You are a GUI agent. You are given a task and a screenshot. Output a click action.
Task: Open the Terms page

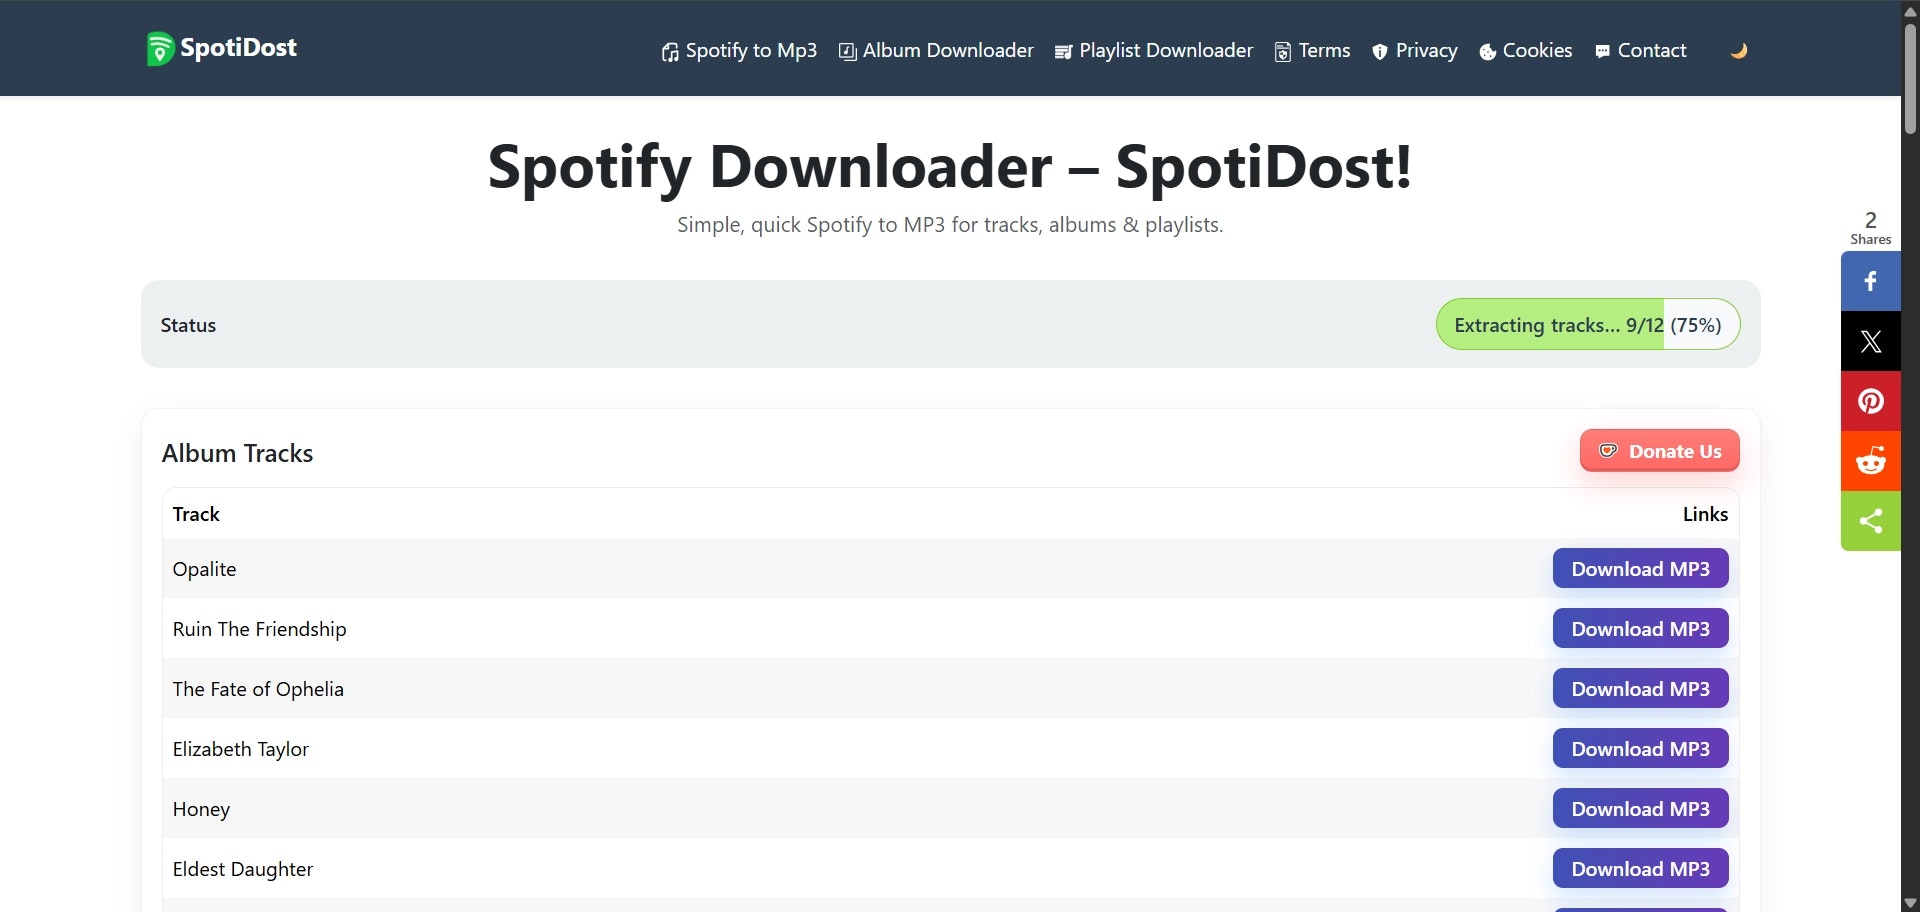pos(1323,50)
